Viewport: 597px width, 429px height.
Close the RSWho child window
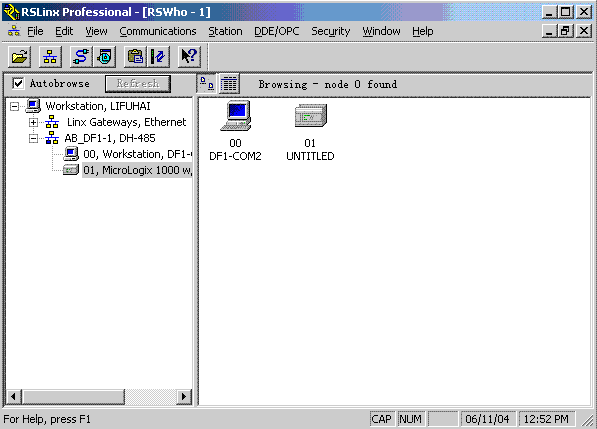(584, 31)
